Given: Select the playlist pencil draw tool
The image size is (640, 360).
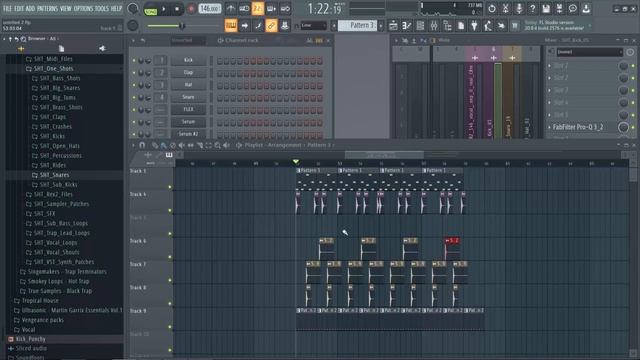Looking at the screenshot, I should [x=155, y=145].
